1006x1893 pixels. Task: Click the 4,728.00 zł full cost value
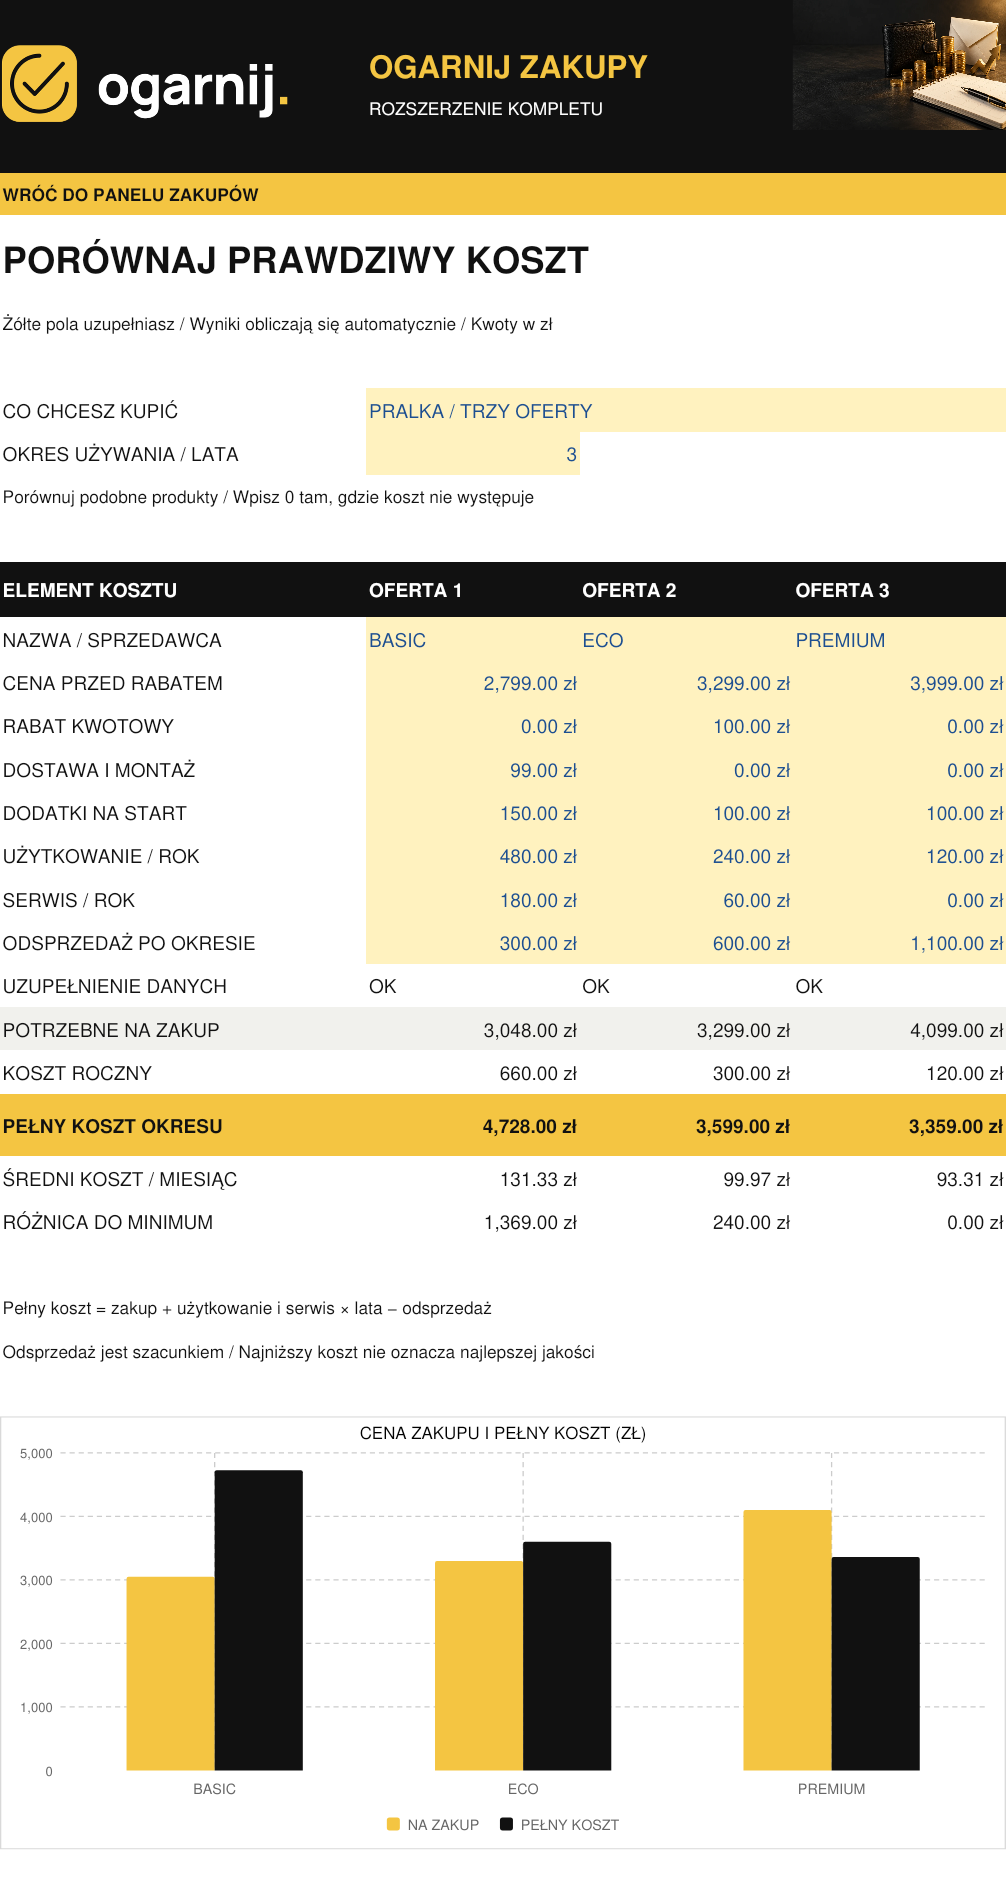pyautogui.click(x=530, y=1126)
